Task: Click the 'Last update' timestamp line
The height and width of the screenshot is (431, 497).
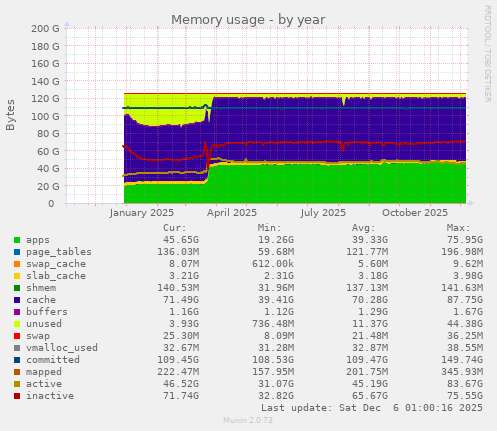Action: (x=372, y=408)
